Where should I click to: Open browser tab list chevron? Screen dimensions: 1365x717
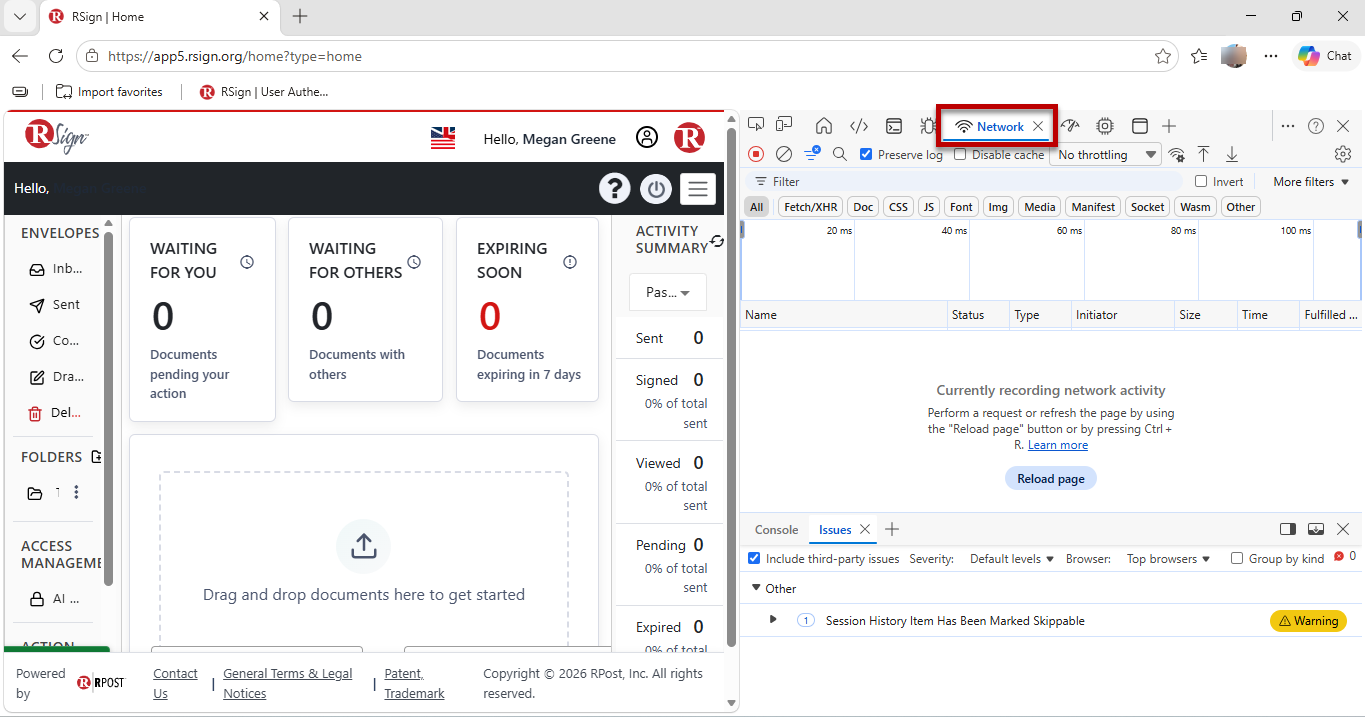pyautogui.click(x=19, y=16)
